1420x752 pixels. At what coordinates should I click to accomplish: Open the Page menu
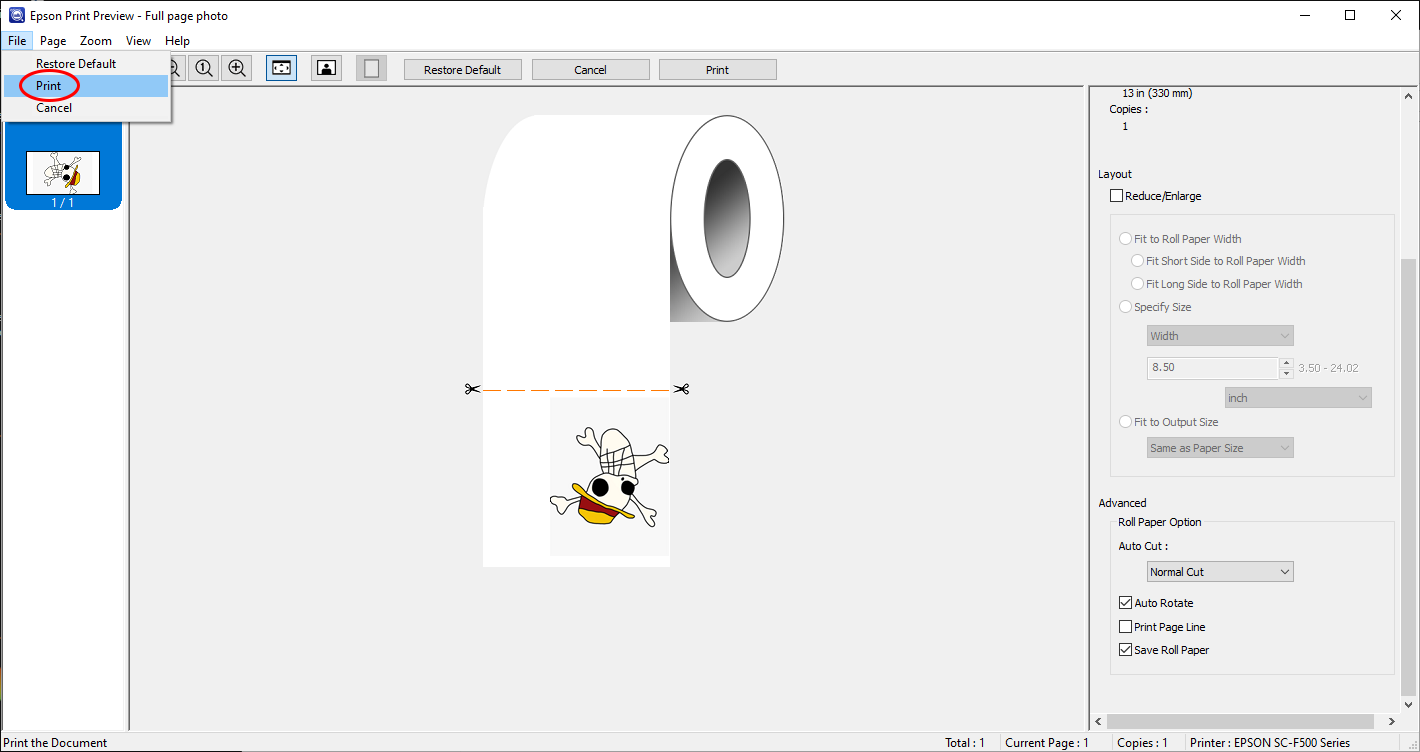[x=53, y=41]
